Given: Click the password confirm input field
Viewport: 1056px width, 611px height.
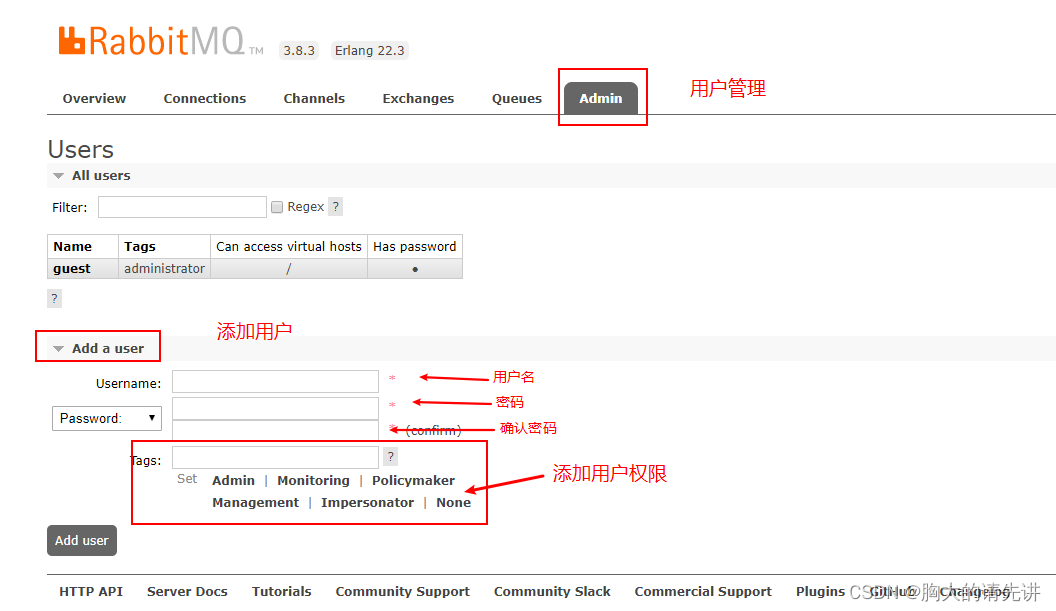Looking at the screenshot, I should [275, 430].
